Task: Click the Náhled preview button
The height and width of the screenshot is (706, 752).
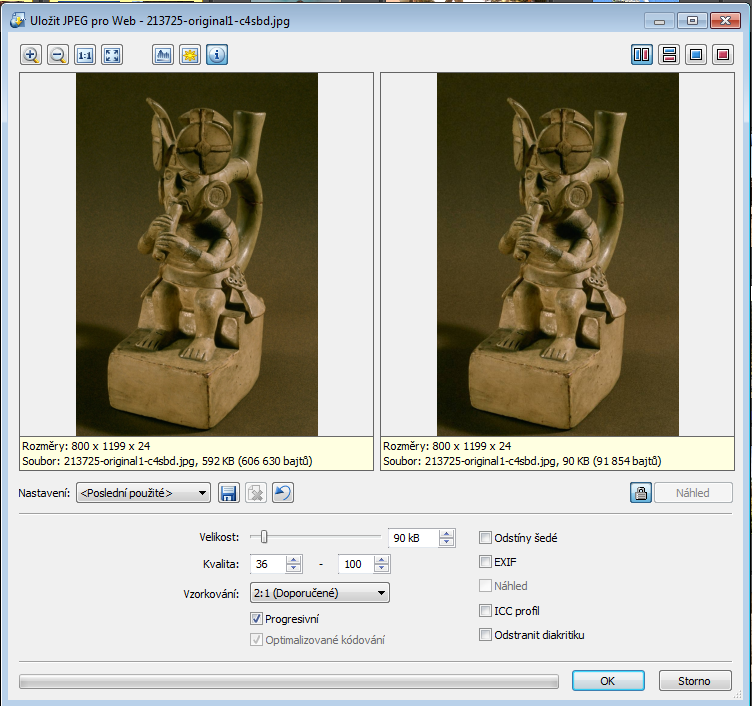Action: pyautogui.click(x=693, y=493)
